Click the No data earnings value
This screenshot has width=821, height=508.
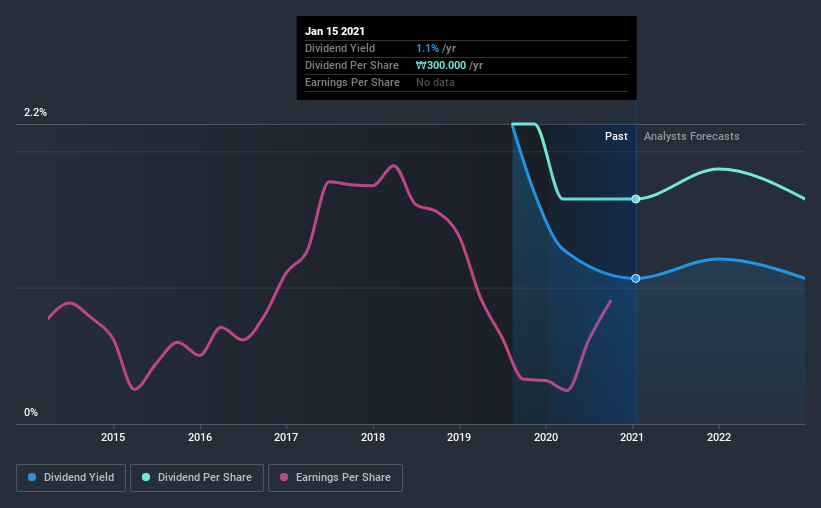point(435,82)
